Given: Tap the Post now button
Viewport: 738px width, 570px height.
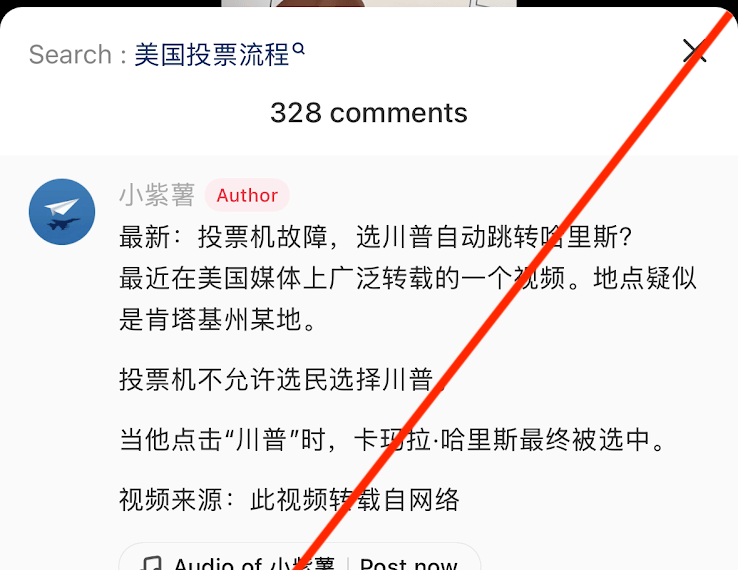Looking at the screenshot, I should 409,563.
